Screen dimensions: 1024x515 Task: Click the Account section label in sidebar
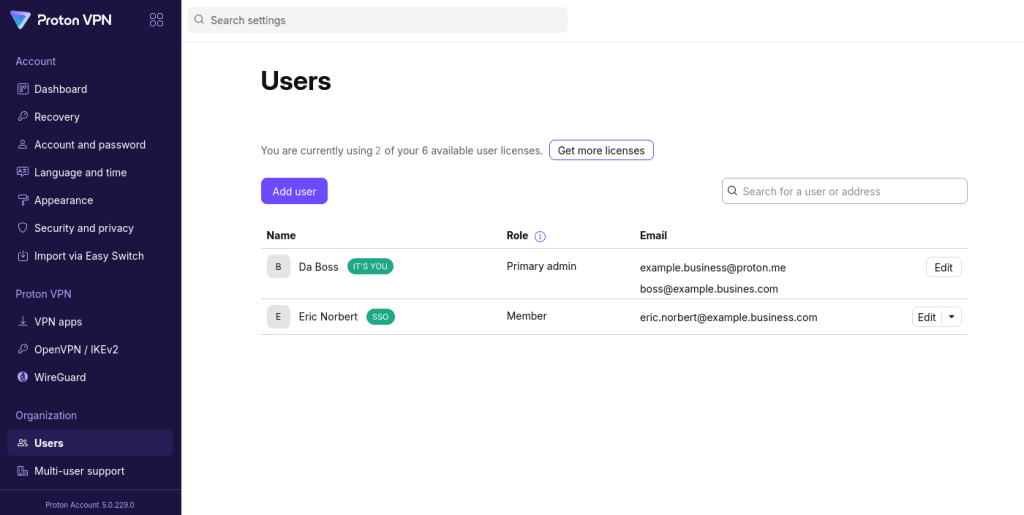(x=35, y=61)
